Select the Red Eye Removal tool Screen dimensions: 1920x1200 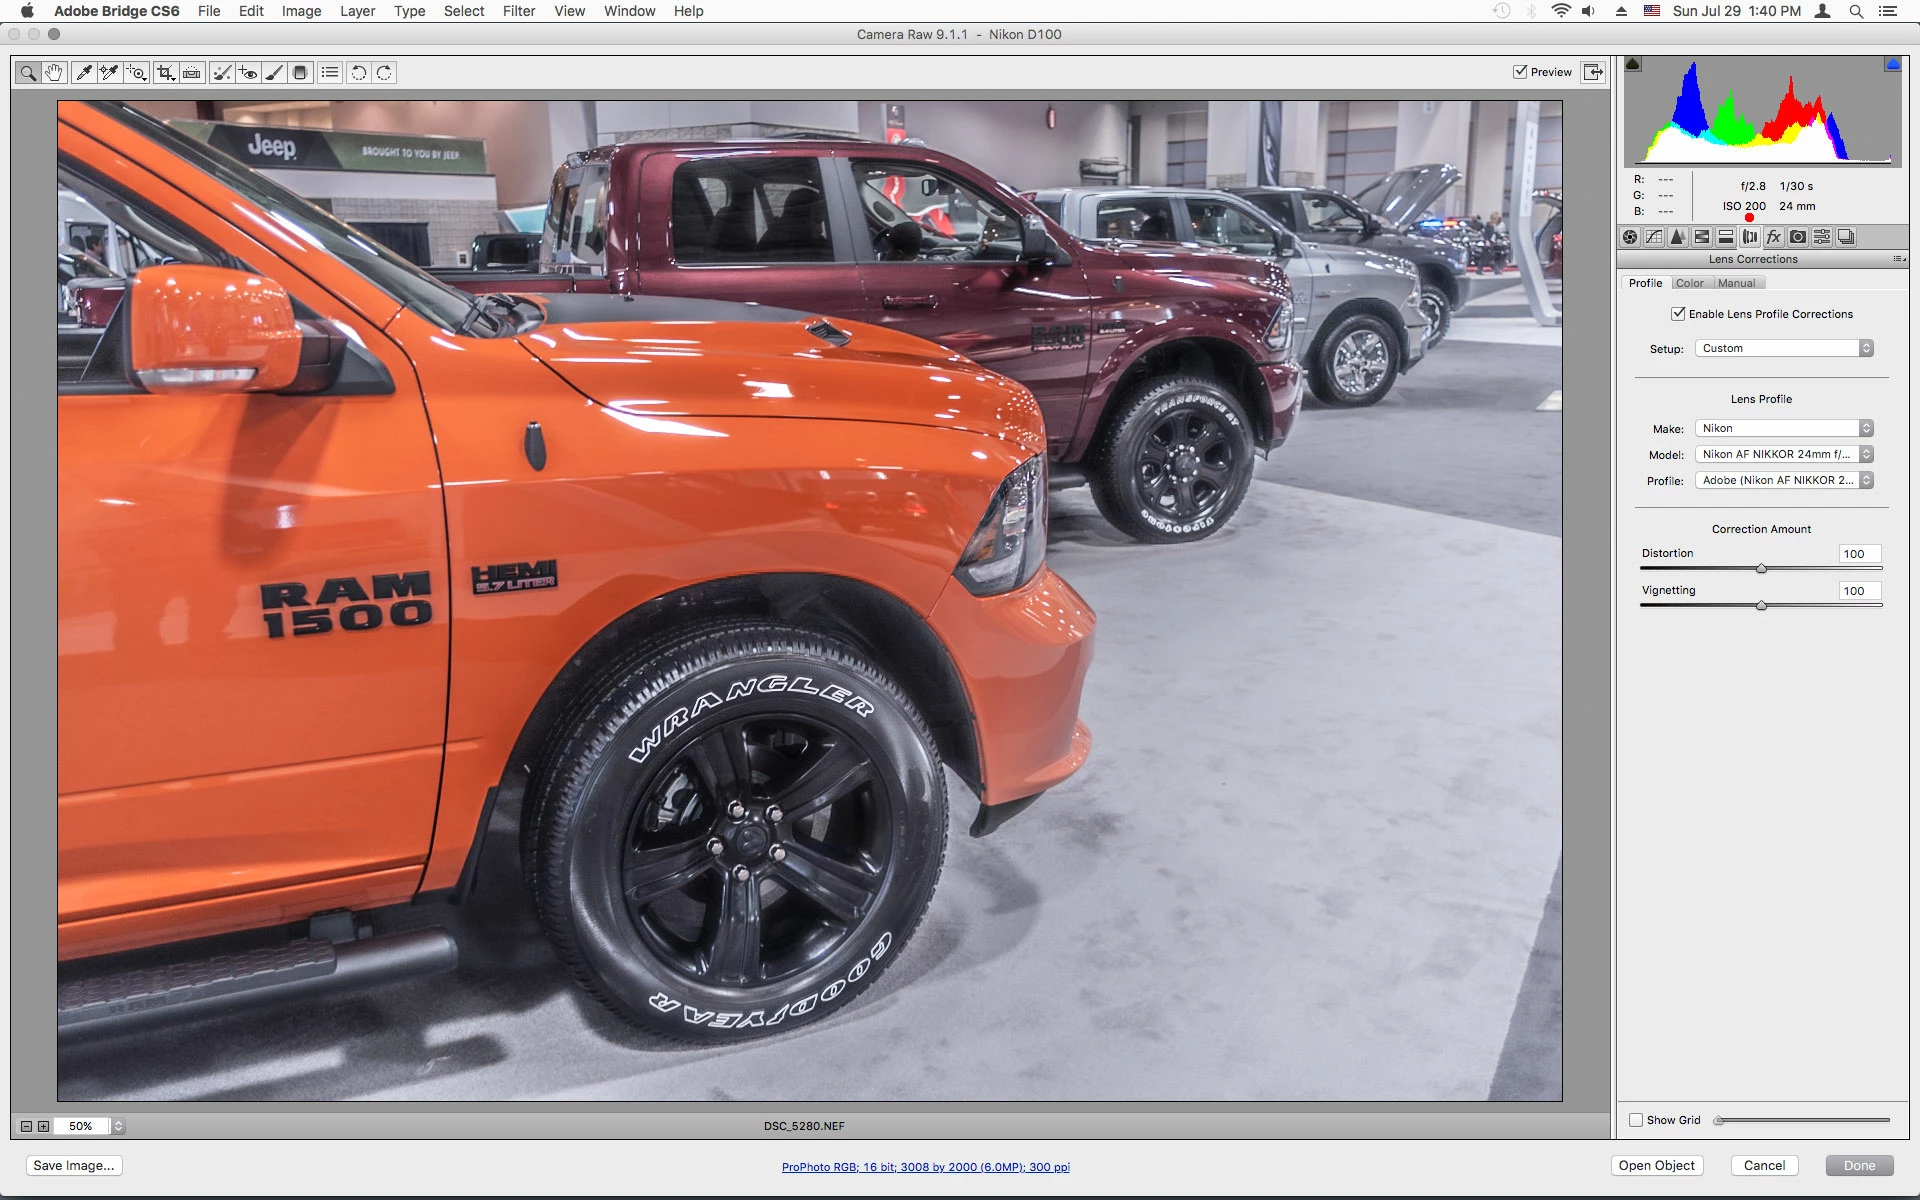(248, 72)
